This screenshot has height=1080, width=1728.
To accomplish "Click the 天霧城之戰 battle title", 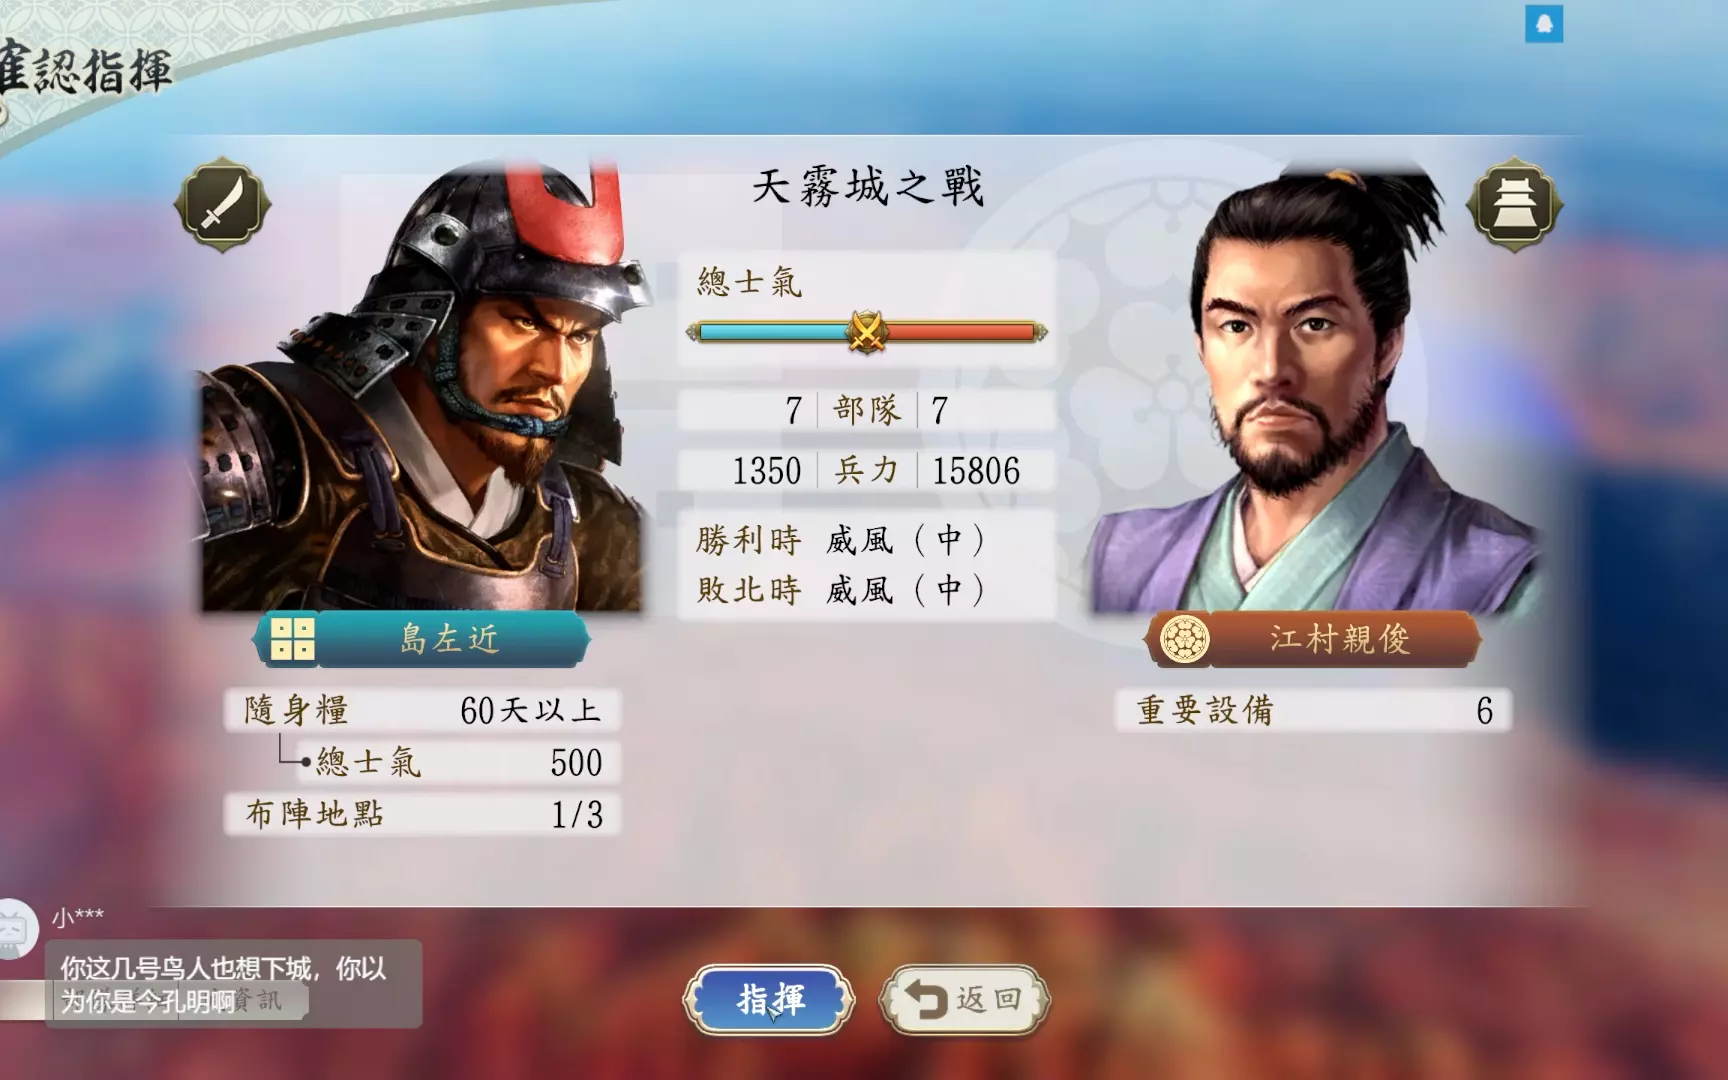I will point(868,187).
